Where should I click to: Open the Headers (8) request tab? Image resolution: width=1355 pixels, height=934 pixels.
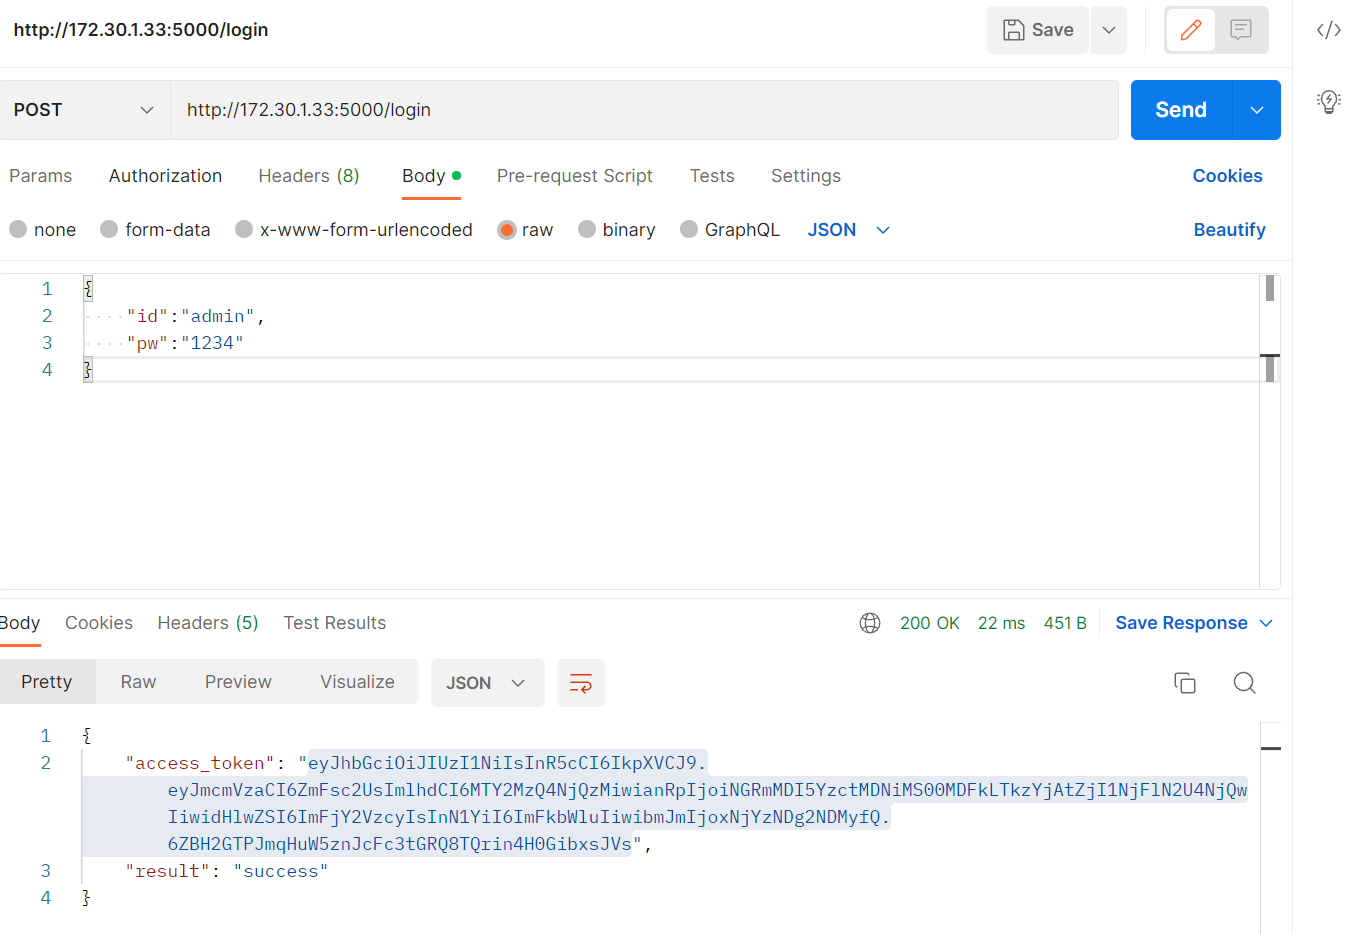[309, 176]
